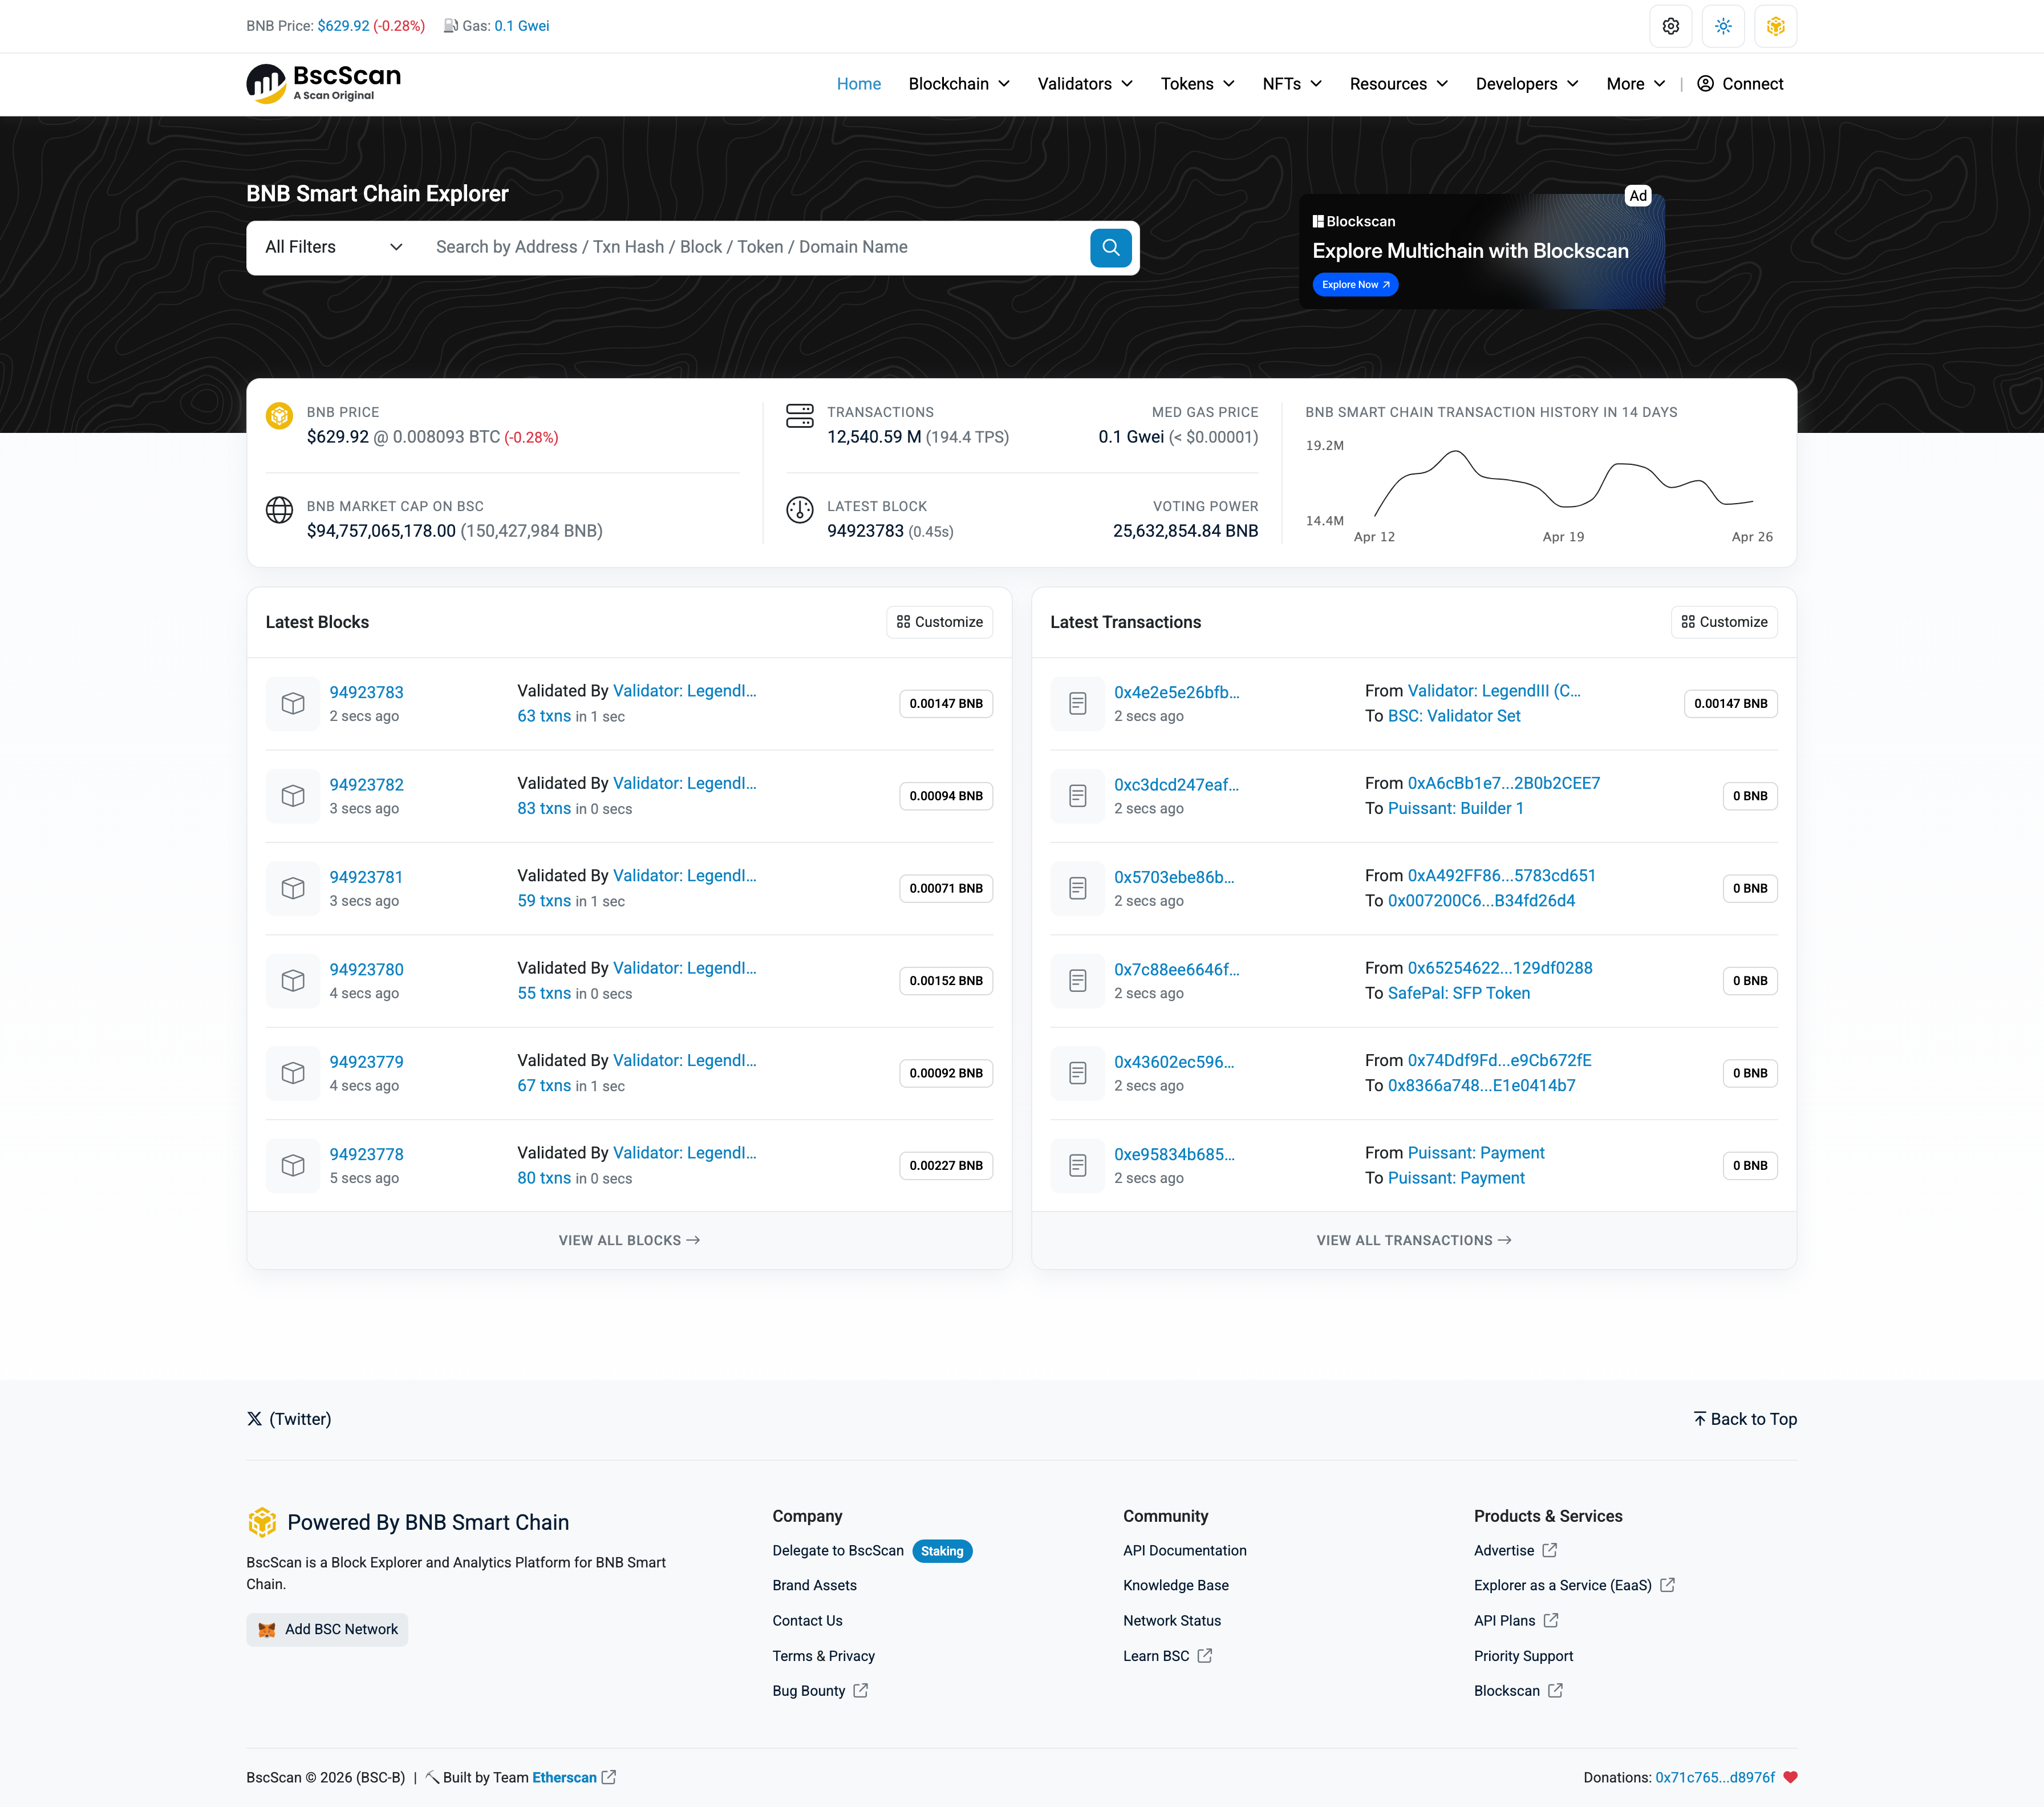Click the red donations heart icon

click(x=1790, y=1777)
